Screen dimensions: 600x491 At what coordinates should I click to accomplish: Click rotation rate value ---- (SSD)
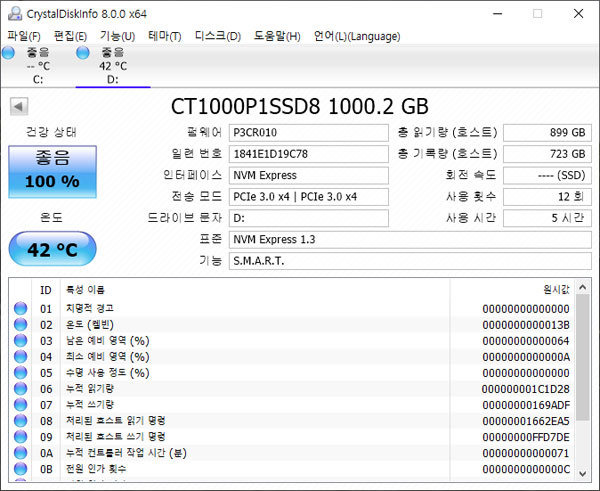point(547,175)
